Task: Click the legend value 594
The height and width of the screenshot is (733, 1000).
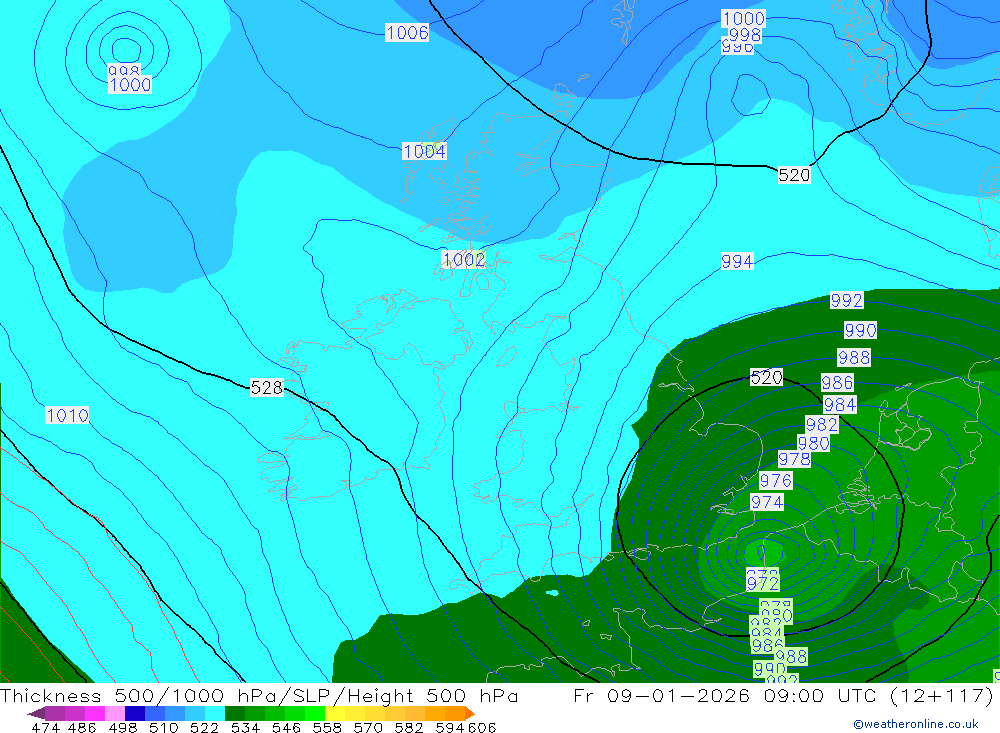Action: tap(450, 727)
